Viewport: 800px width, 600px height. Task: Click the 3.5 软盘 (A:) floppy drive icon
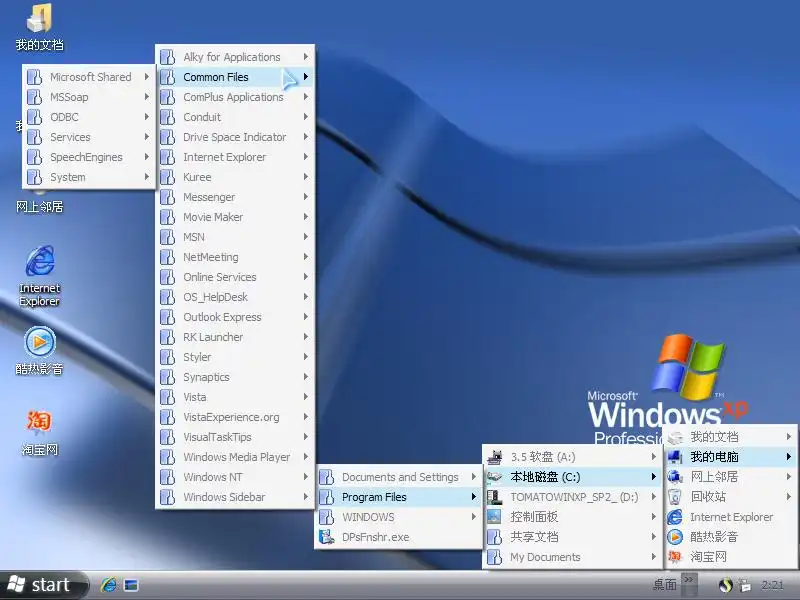click(494, 457)
